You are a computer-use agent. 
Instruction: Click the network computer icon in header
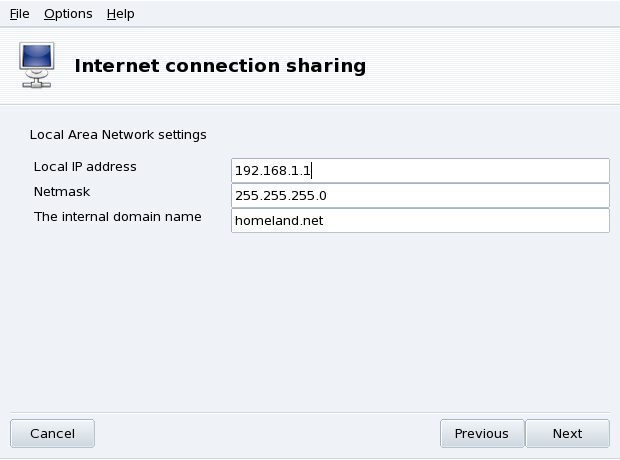click(x=37, y=65)
